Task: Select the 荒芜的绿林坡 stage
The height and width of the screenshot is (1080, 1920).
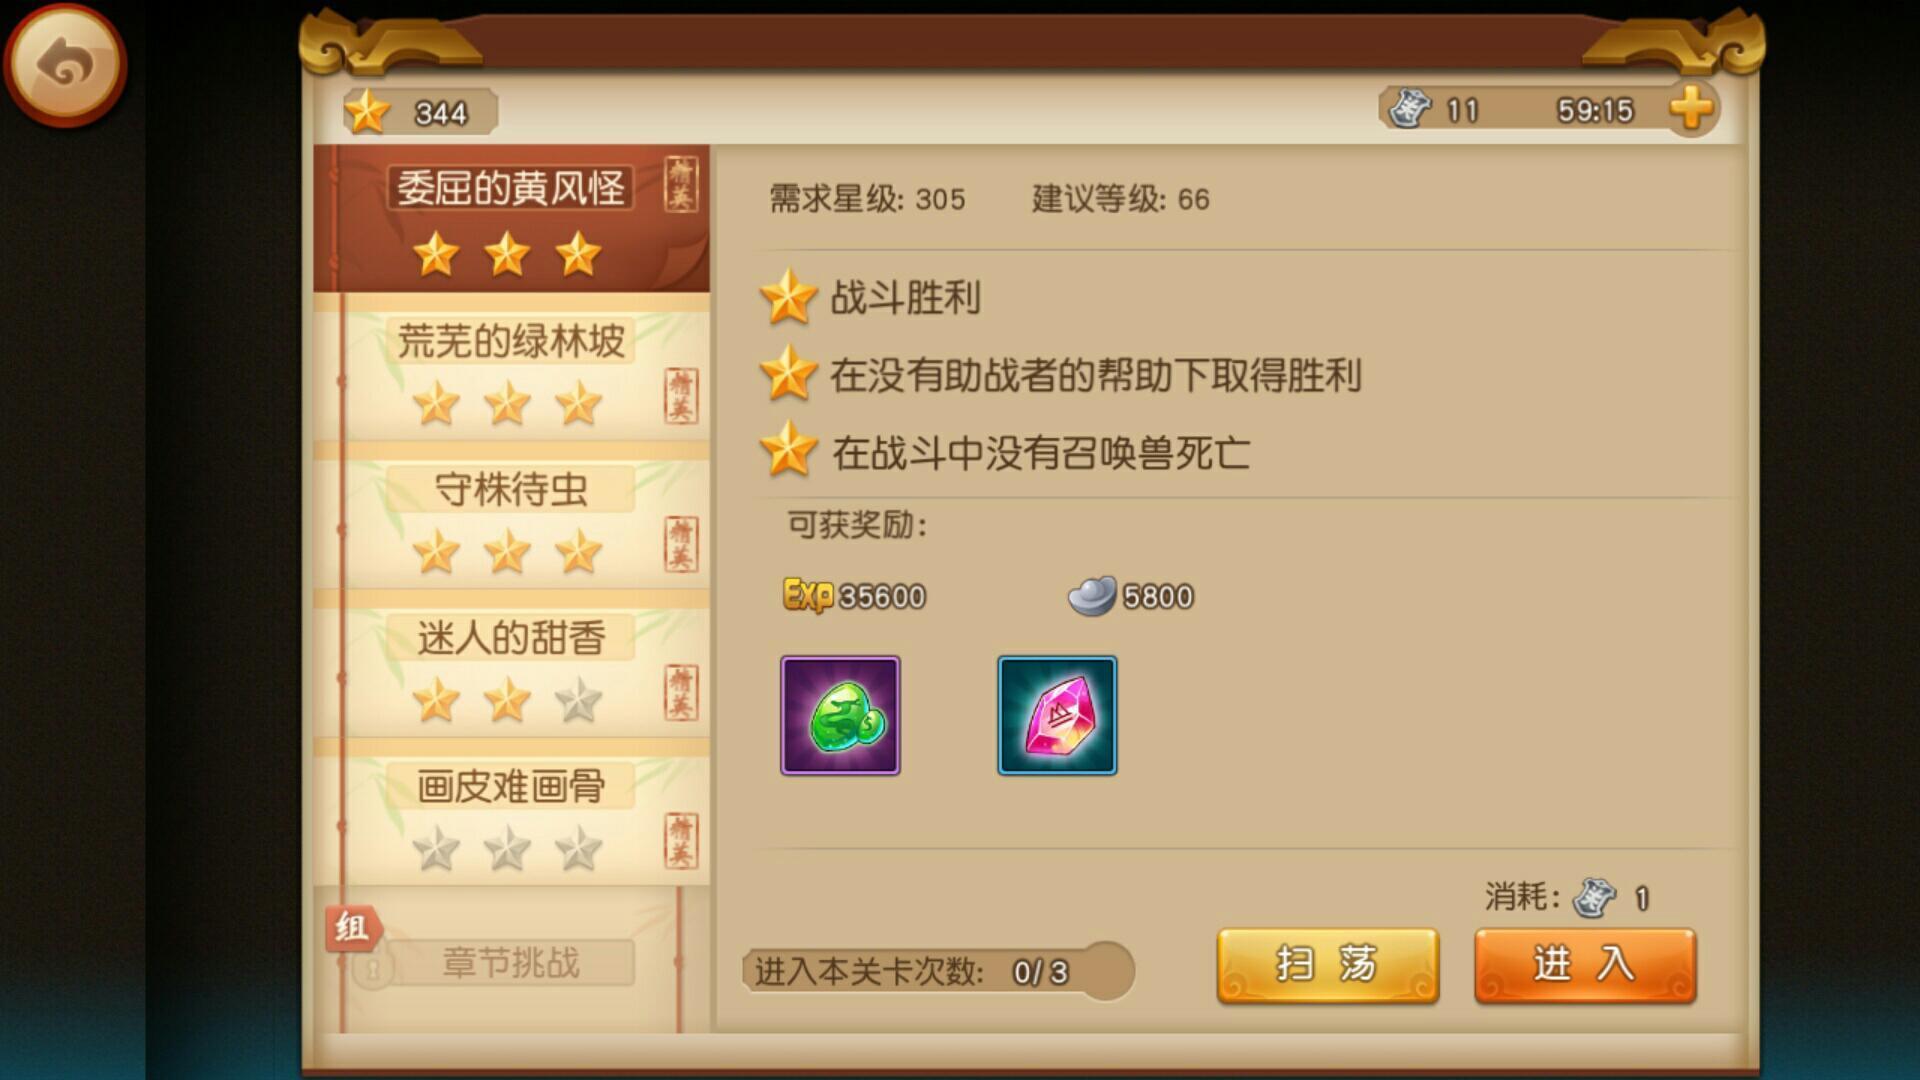Action: coord(511,368)
